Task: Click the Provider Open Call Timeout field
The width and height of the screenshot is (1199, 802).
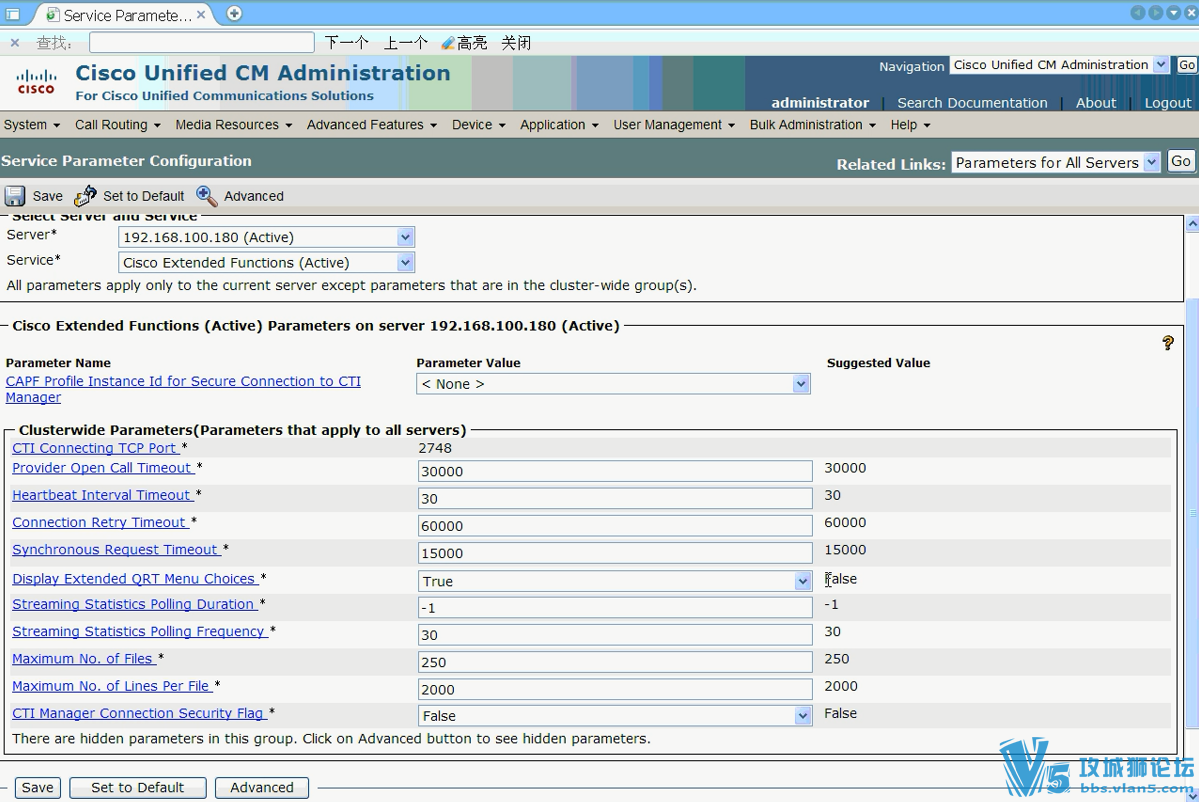Action: click(x=615, y=471)
